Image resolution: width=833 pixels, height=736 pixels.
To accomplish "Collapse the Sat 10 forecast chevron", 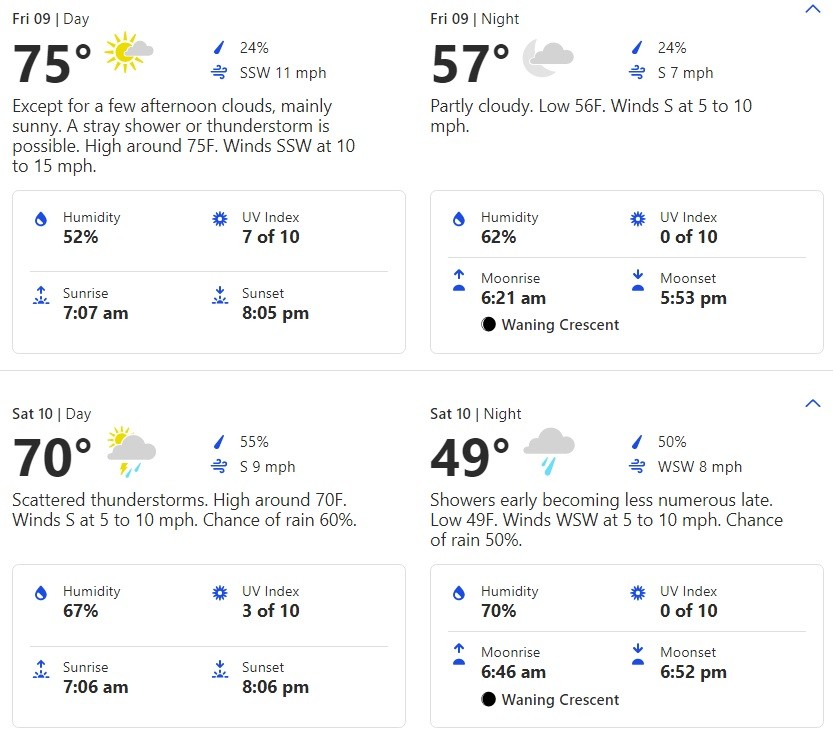I will click(812, 403).
